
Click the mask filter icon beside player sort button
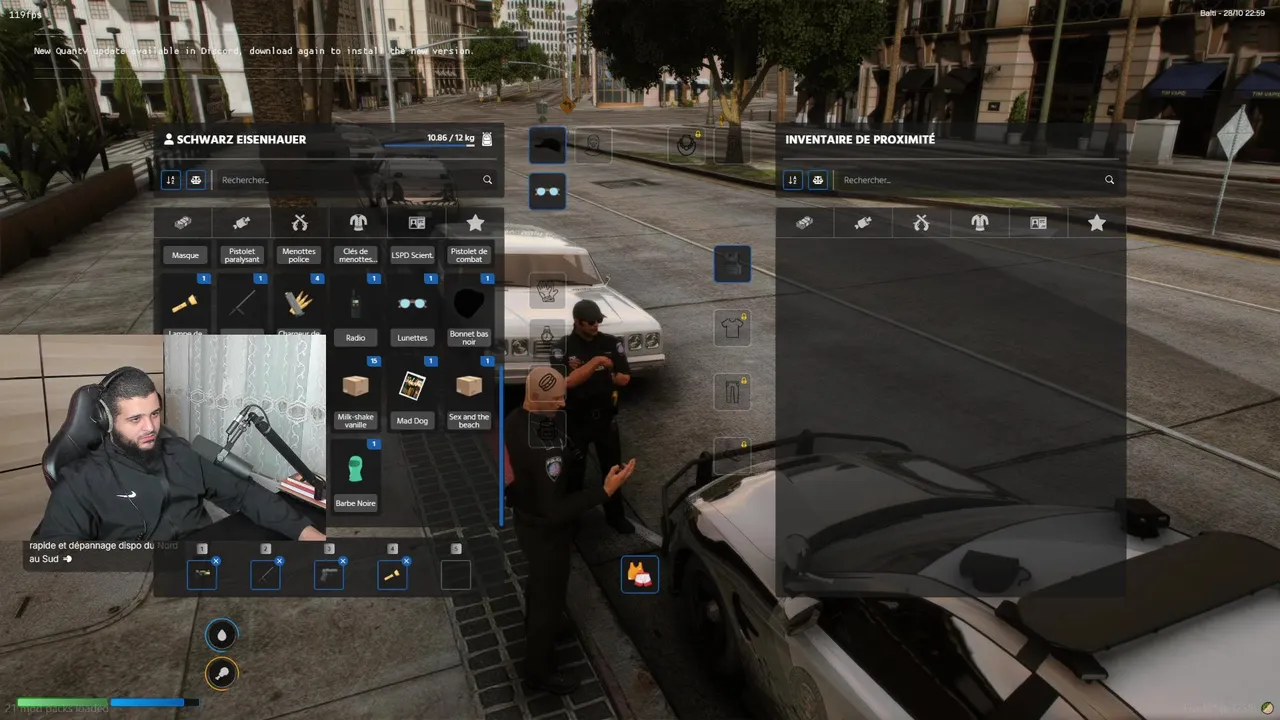click(195, 180)
